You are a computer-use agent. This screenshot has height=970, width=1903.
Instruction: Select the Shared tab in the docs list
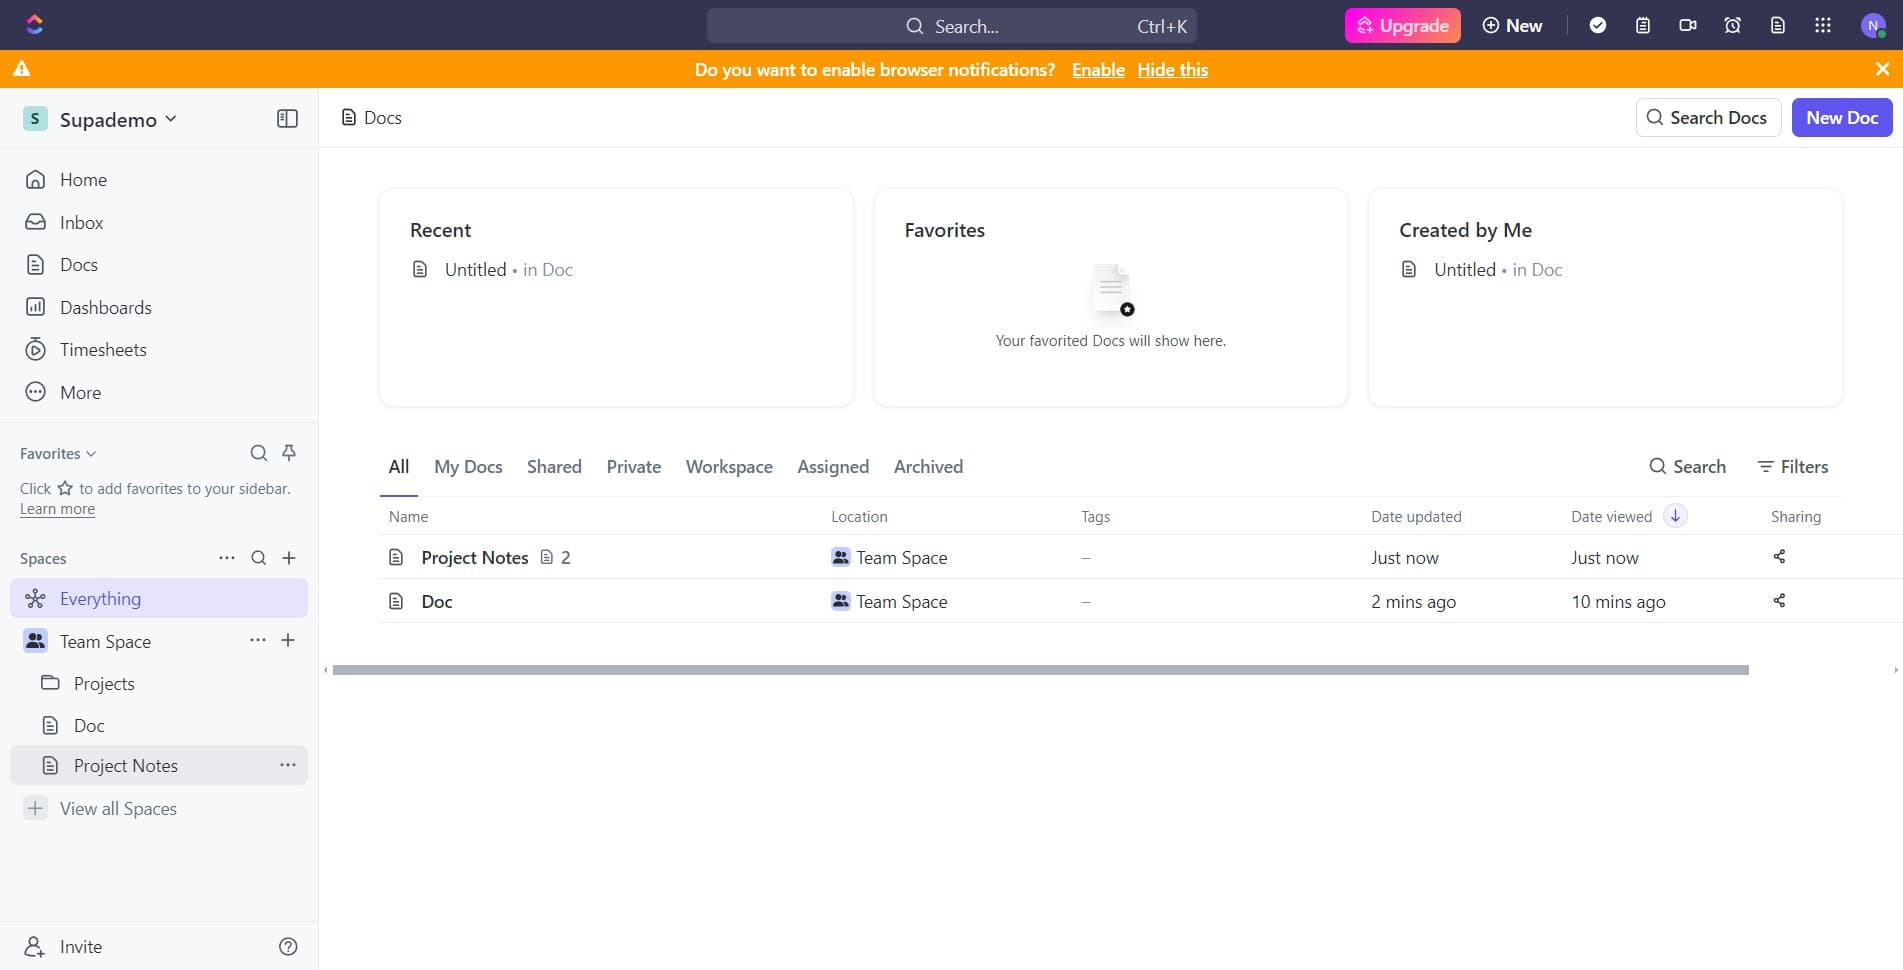(x=554, y=466)
